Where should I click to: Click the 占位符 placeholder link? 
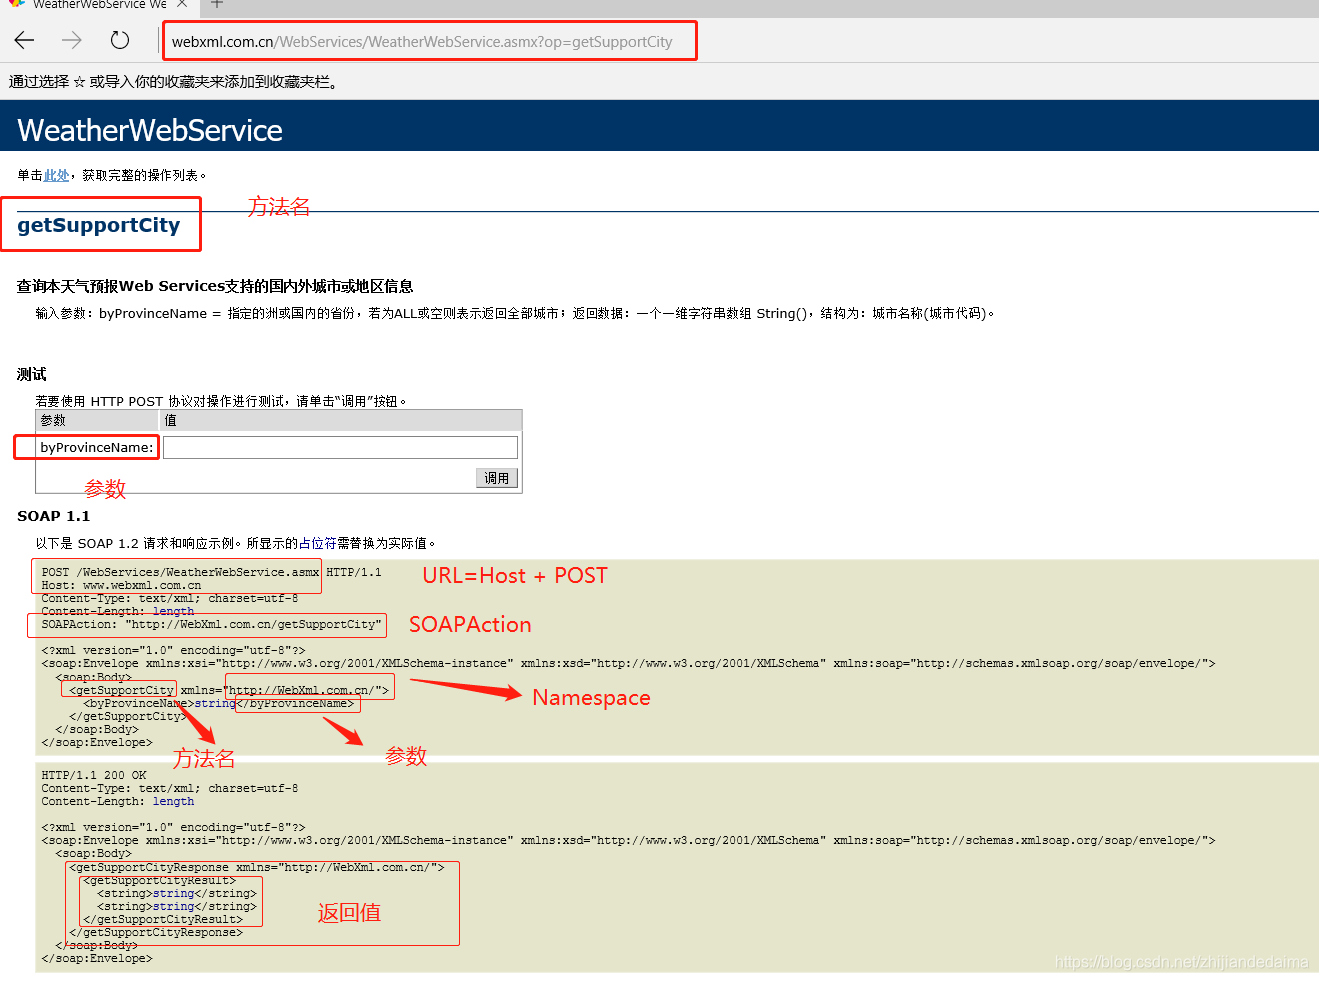[317, 543]
